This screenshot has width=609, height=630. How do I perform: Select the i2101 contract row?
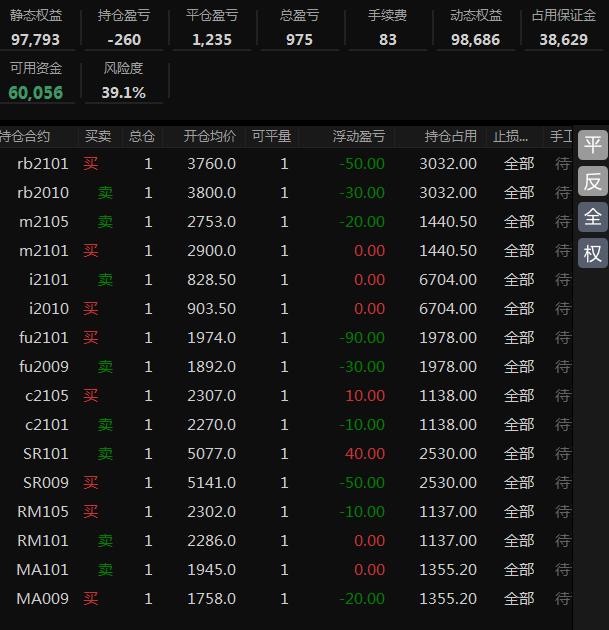[x=286, y=280]
